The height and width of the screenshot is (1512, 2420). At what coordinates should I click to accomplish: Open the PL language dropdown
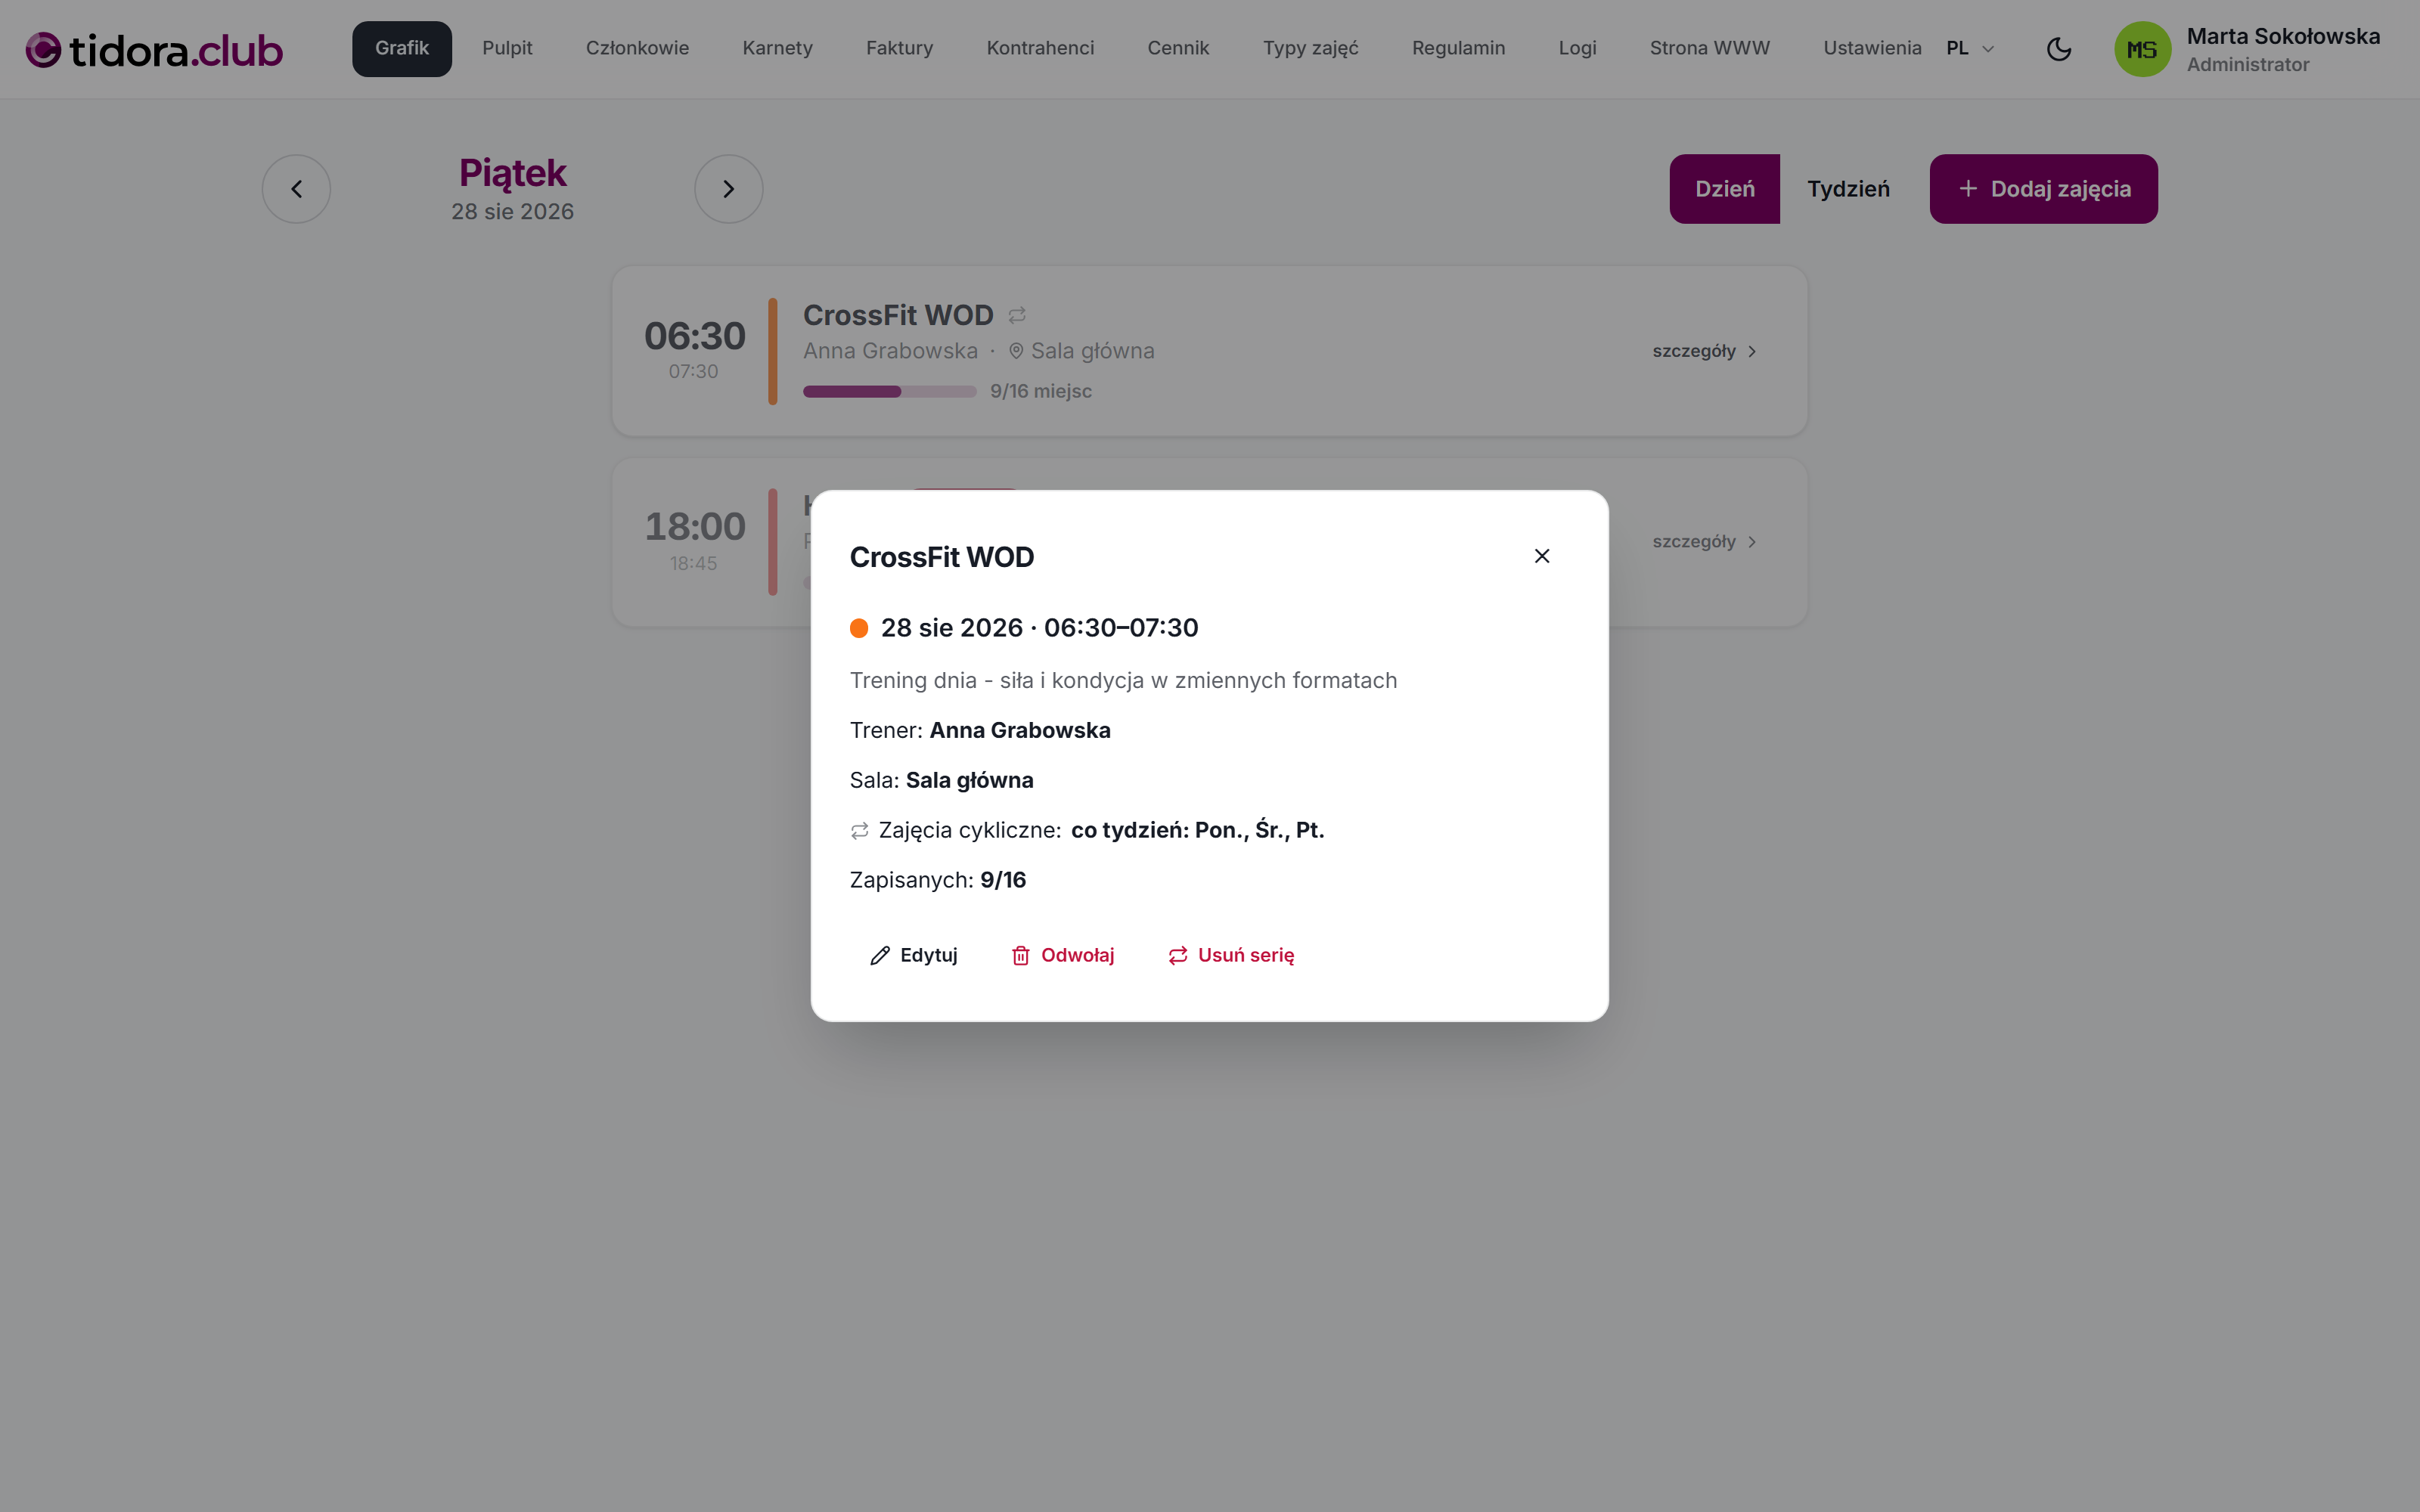[1970, 48]
